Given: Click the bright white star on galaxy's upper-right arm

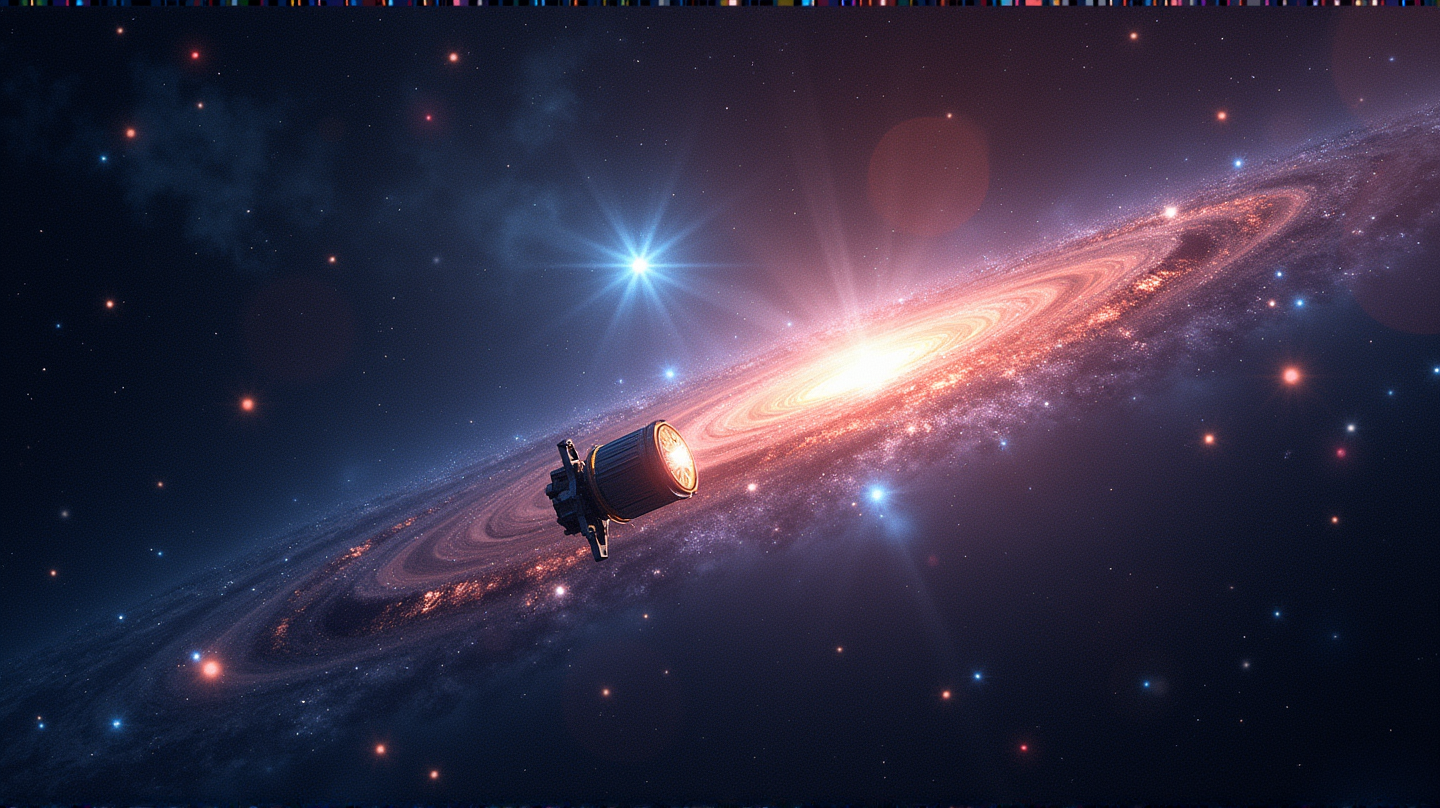Looking at the screenshot, I should [1168, 212].
